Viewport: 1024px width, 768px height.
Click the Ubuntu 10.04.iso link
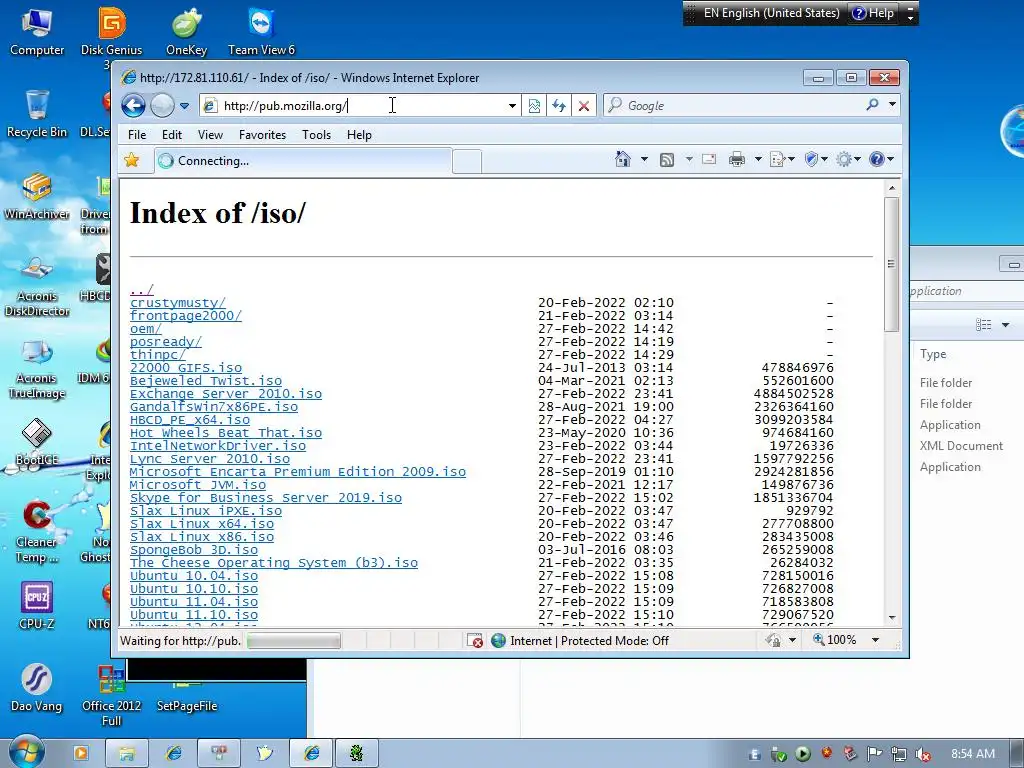(194, 576)
